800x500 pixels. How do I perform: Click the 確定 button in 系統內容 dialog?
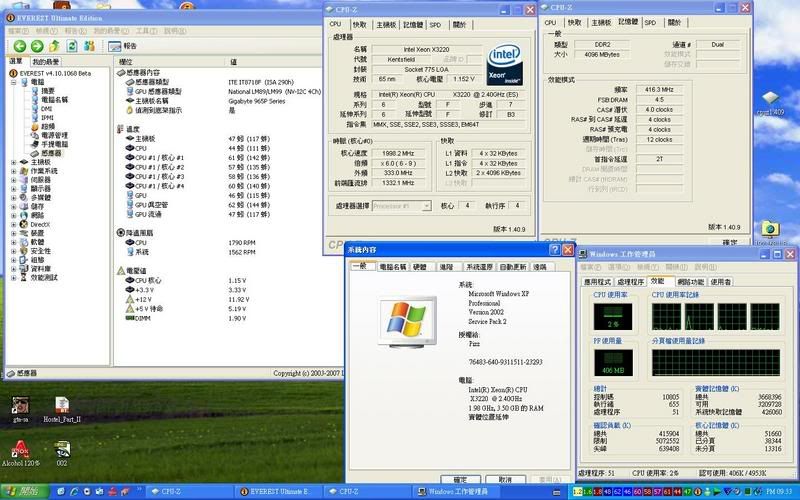click(x=460, y=480)
